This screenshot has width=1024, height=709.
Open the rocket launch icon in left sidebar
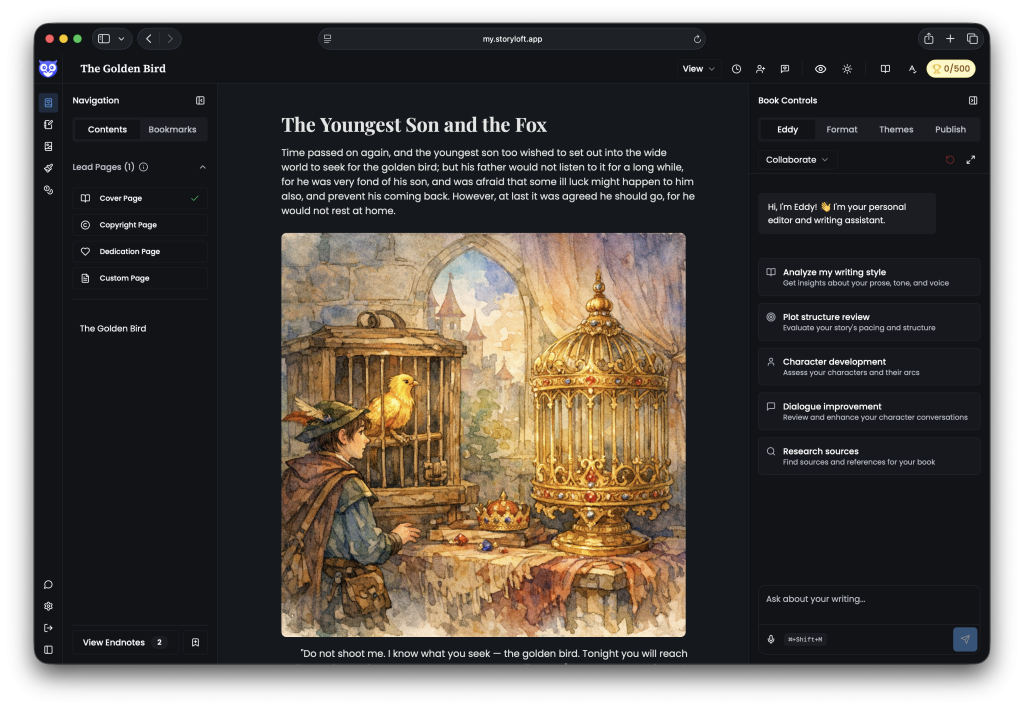tap(48, 168)
